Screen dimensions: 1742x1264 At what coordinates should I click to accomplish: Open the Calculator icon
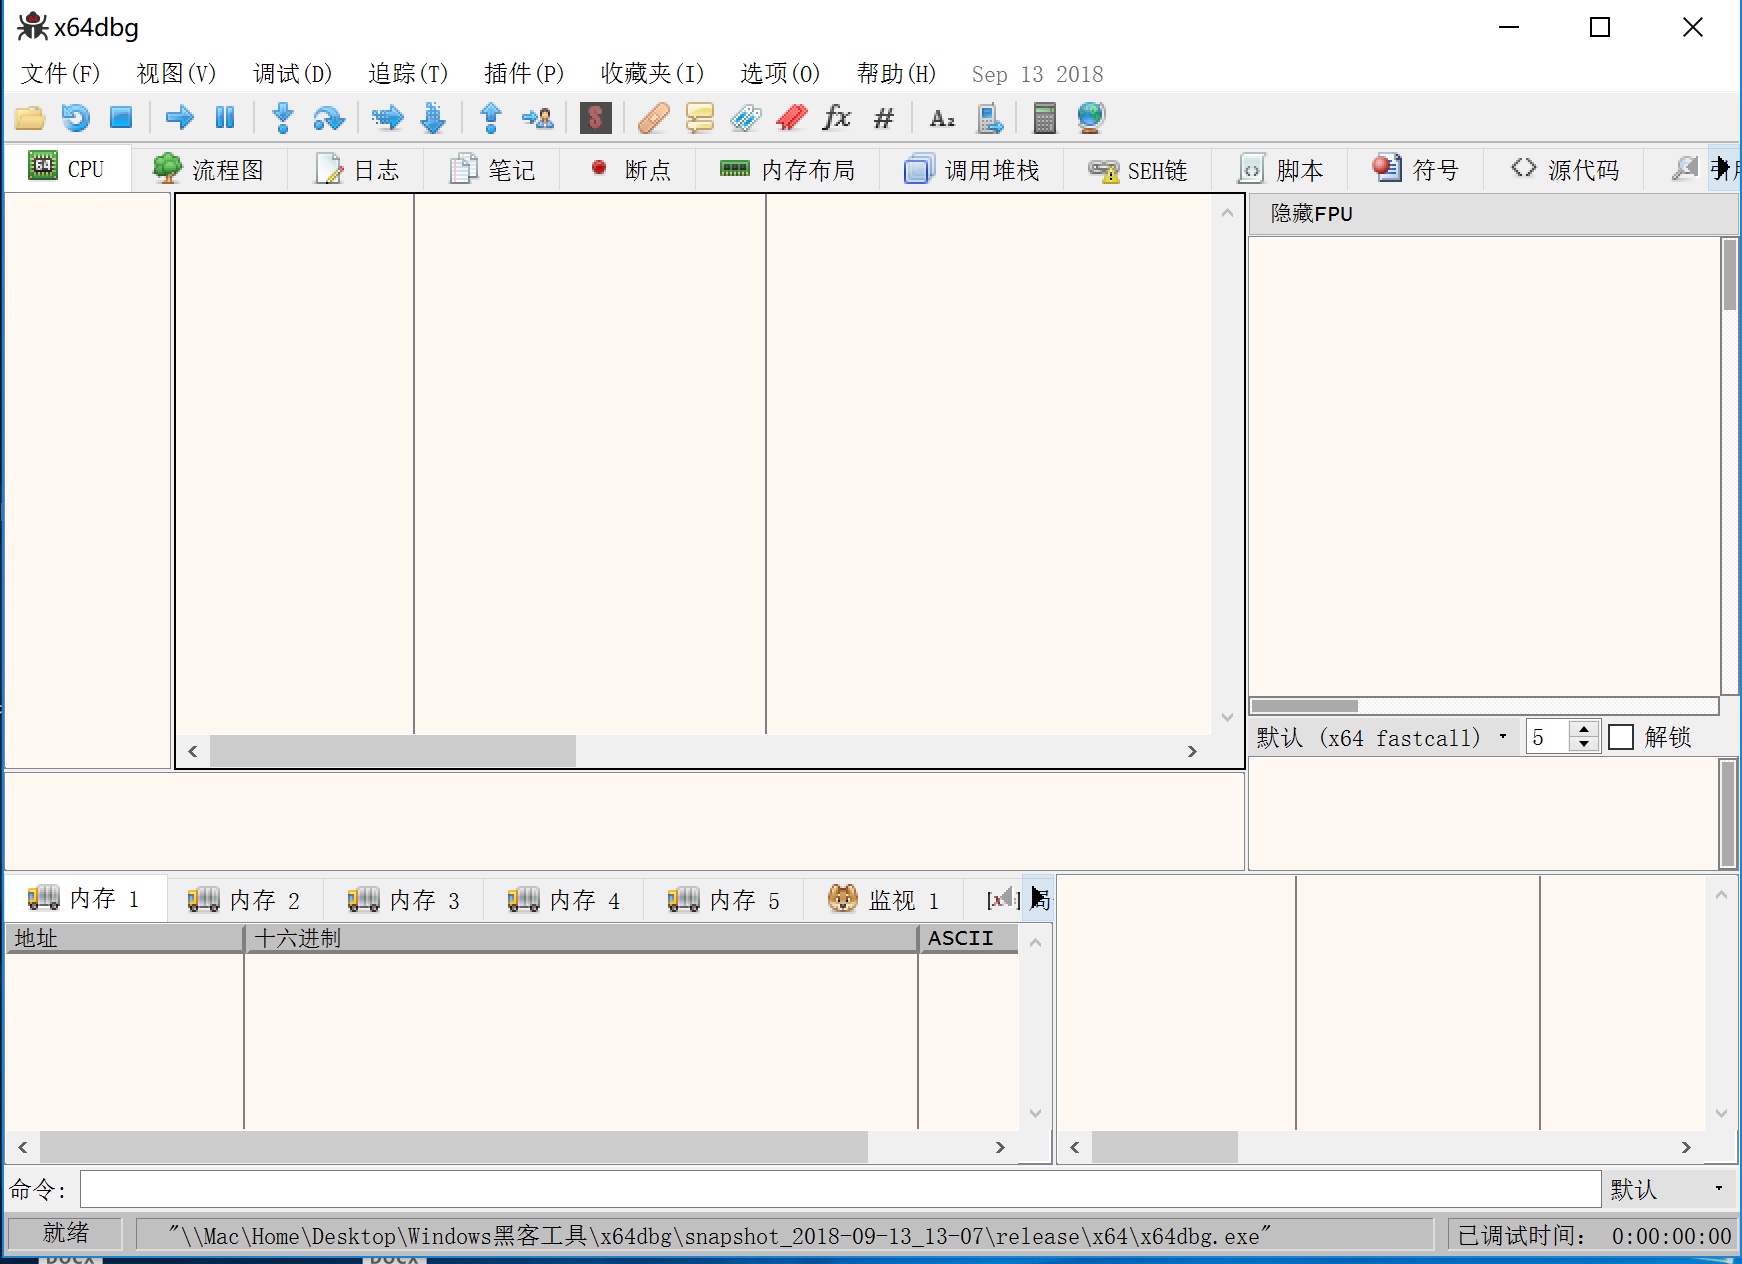click(x=1045, y=118)
